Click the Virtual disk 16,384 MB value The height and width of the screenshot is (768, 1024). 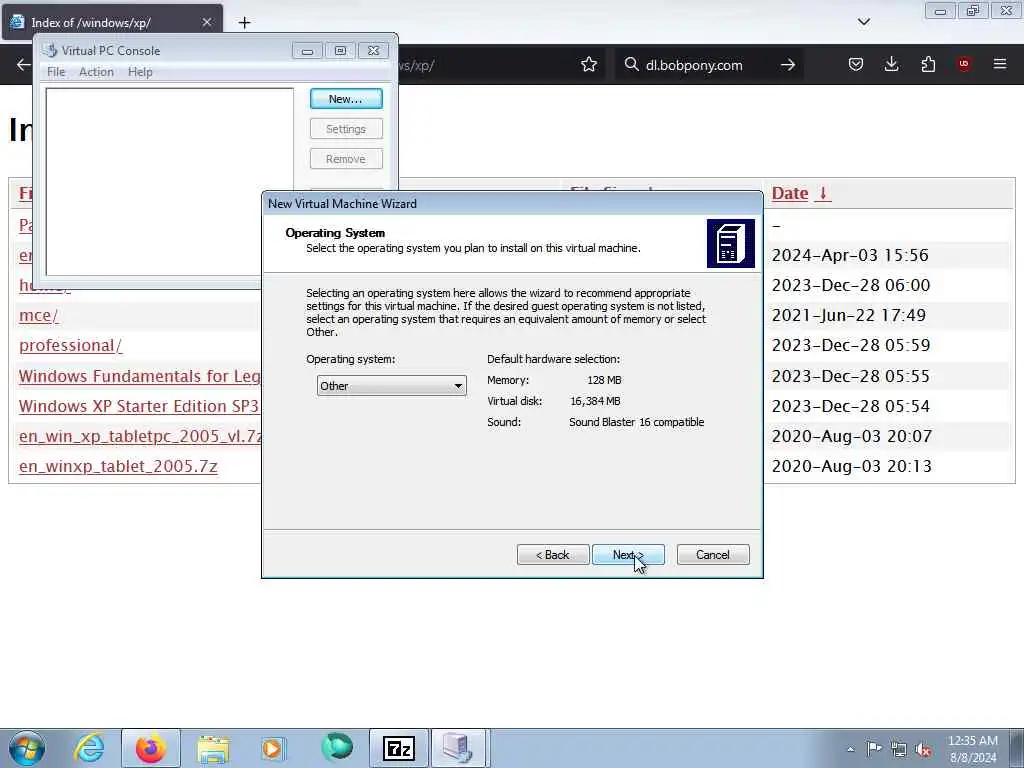595,401
